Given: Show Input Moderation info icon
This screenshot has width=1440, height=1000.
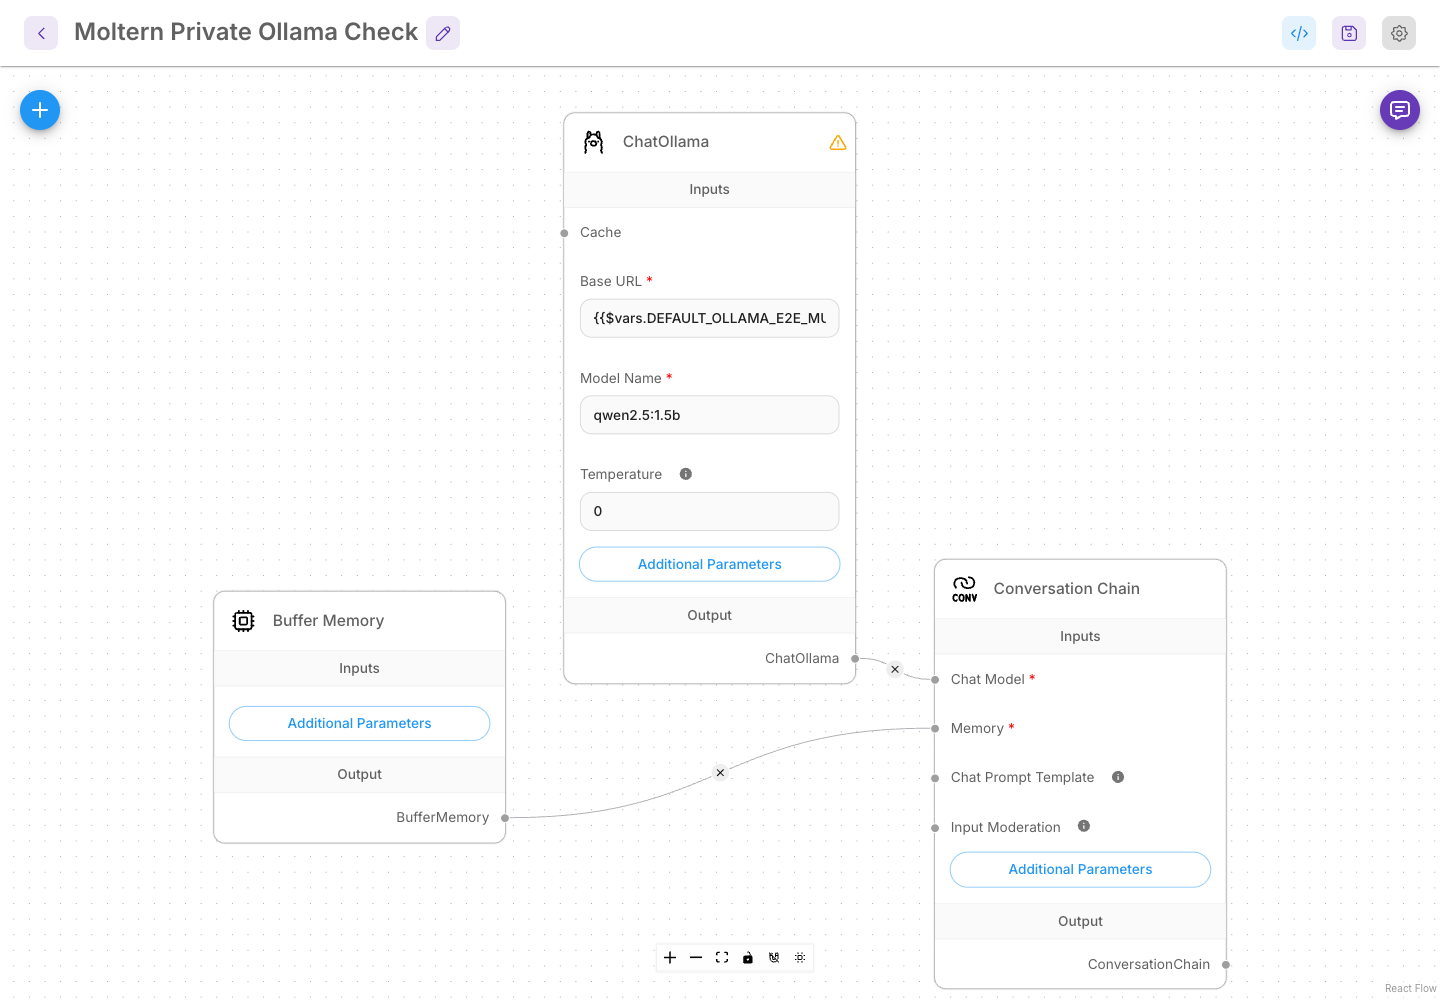Looking at the screenshot, I should click(1084, 826).
